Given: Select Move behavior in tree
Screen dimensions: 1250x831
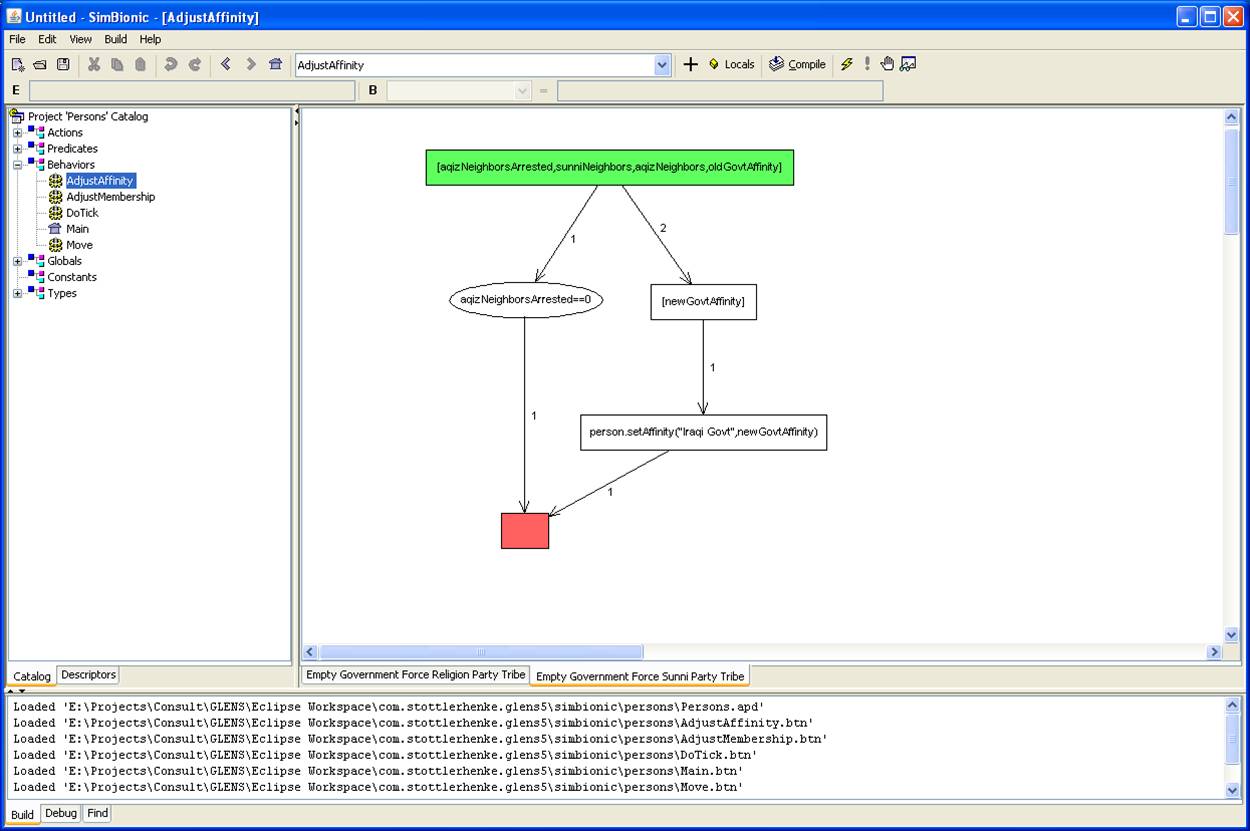Looking at the screenshot, I should (x=79, y=245).
